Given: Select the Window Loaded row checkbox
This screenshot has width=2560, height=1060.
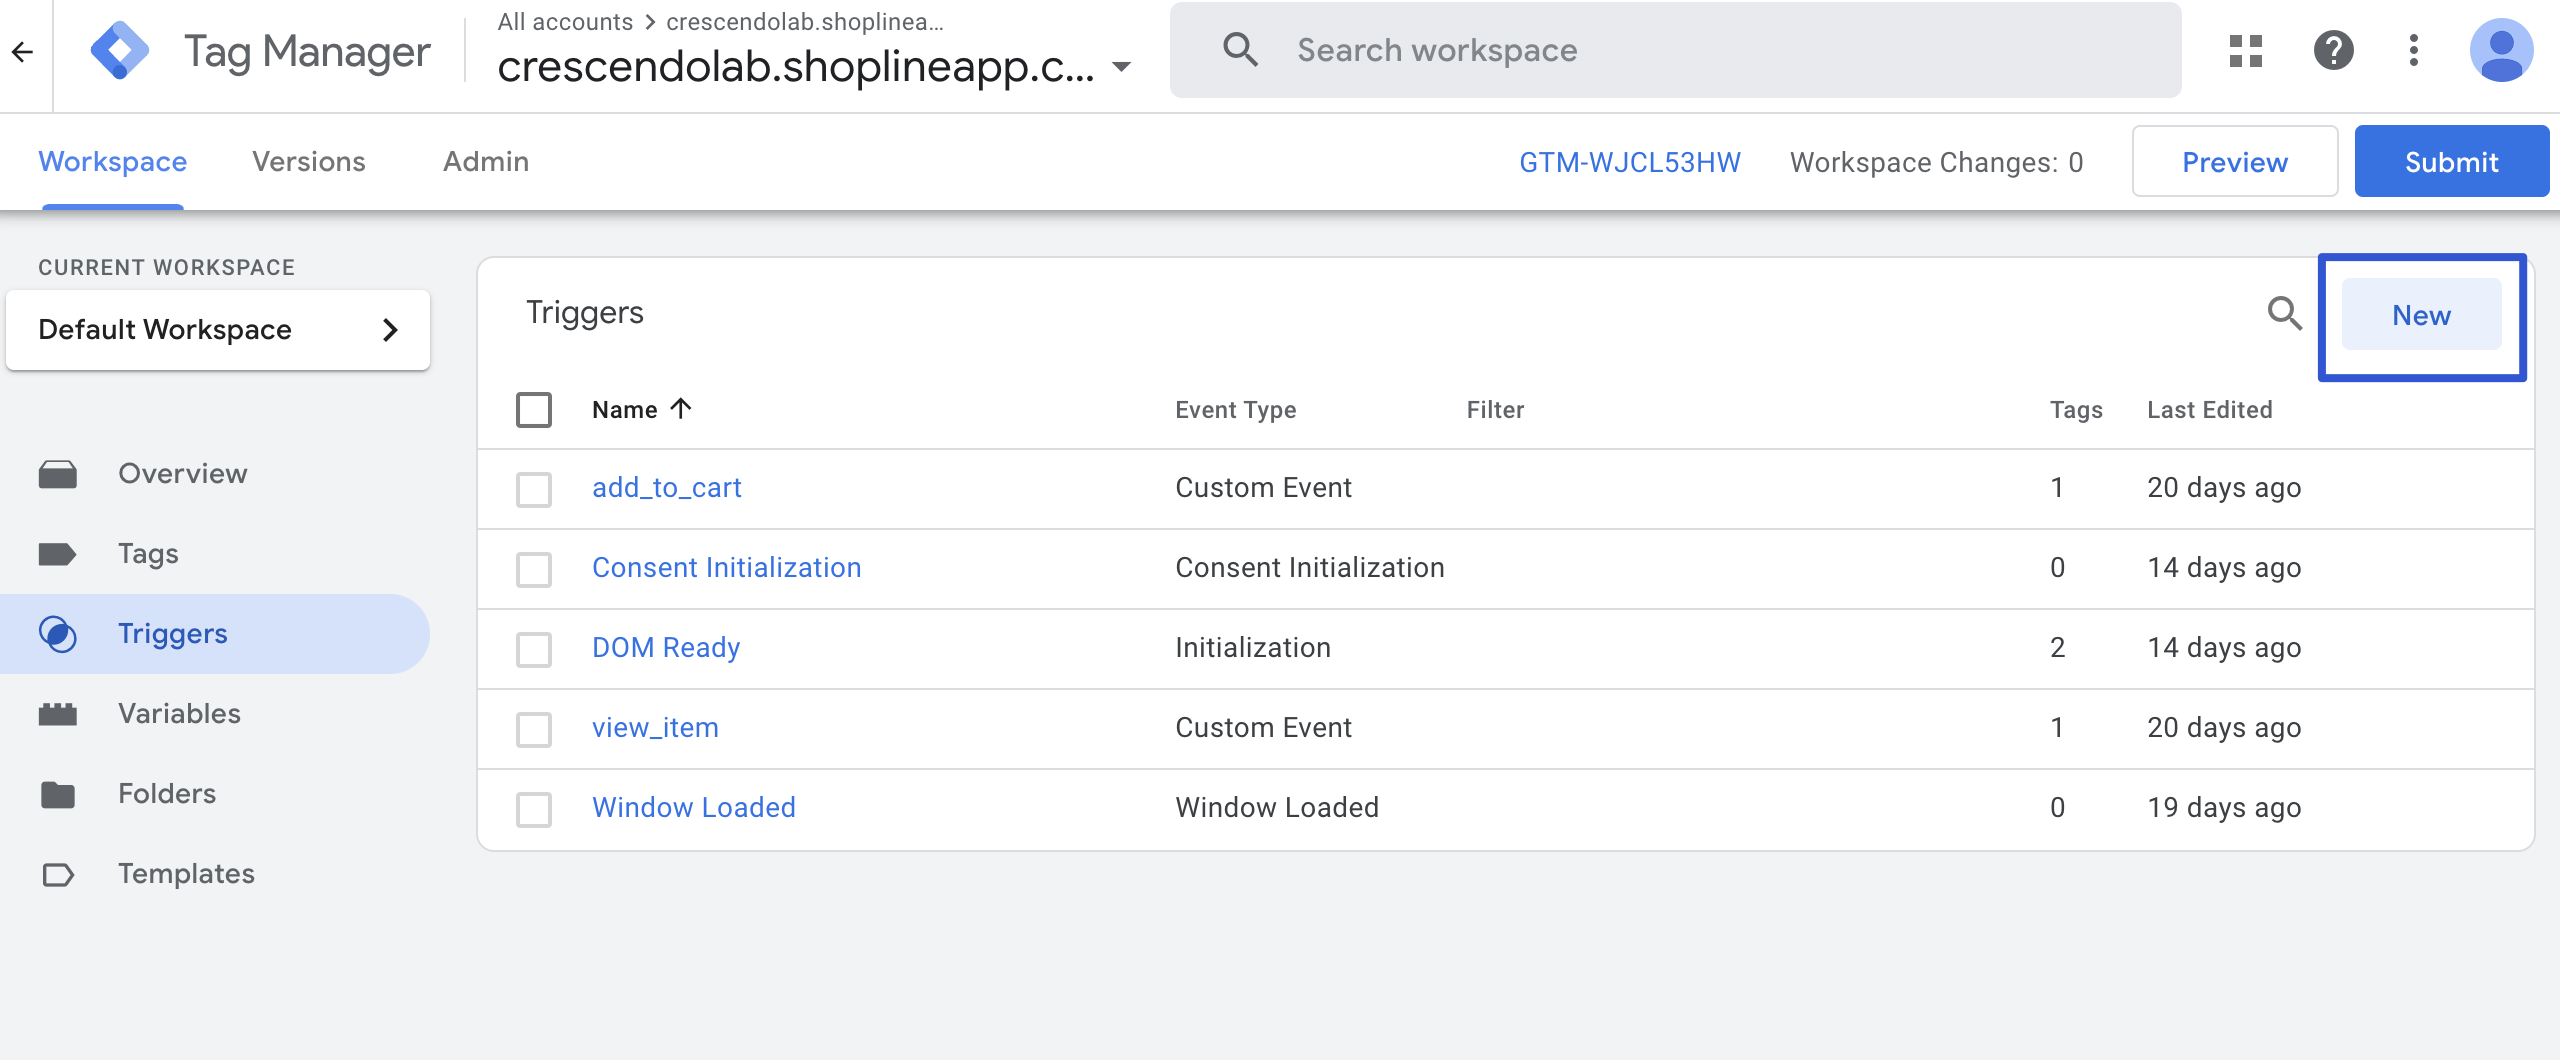Looking at the screenshot, I should pyautogui.click(x=534, y=810).
